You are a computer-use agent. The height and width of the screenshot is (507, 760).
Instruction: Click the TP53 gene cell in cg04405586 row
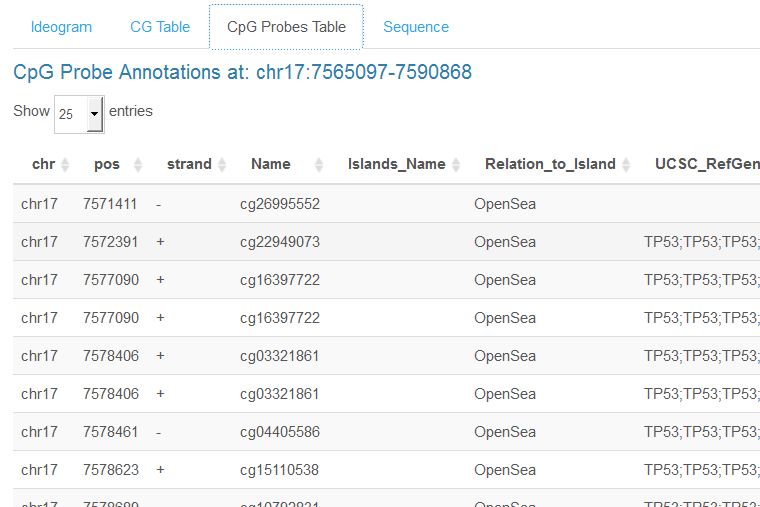702,432
